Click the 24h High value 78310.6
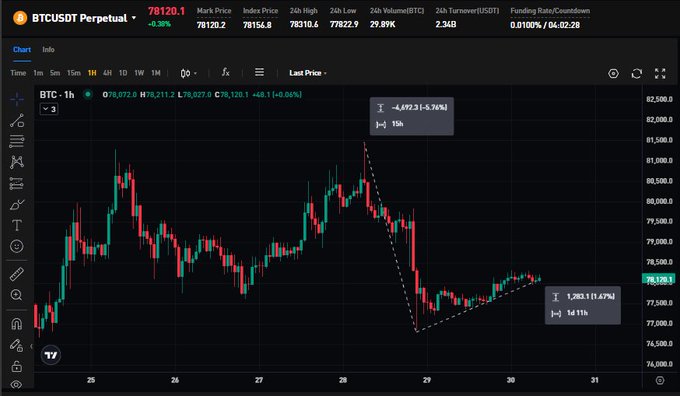 tap(304, 25)
